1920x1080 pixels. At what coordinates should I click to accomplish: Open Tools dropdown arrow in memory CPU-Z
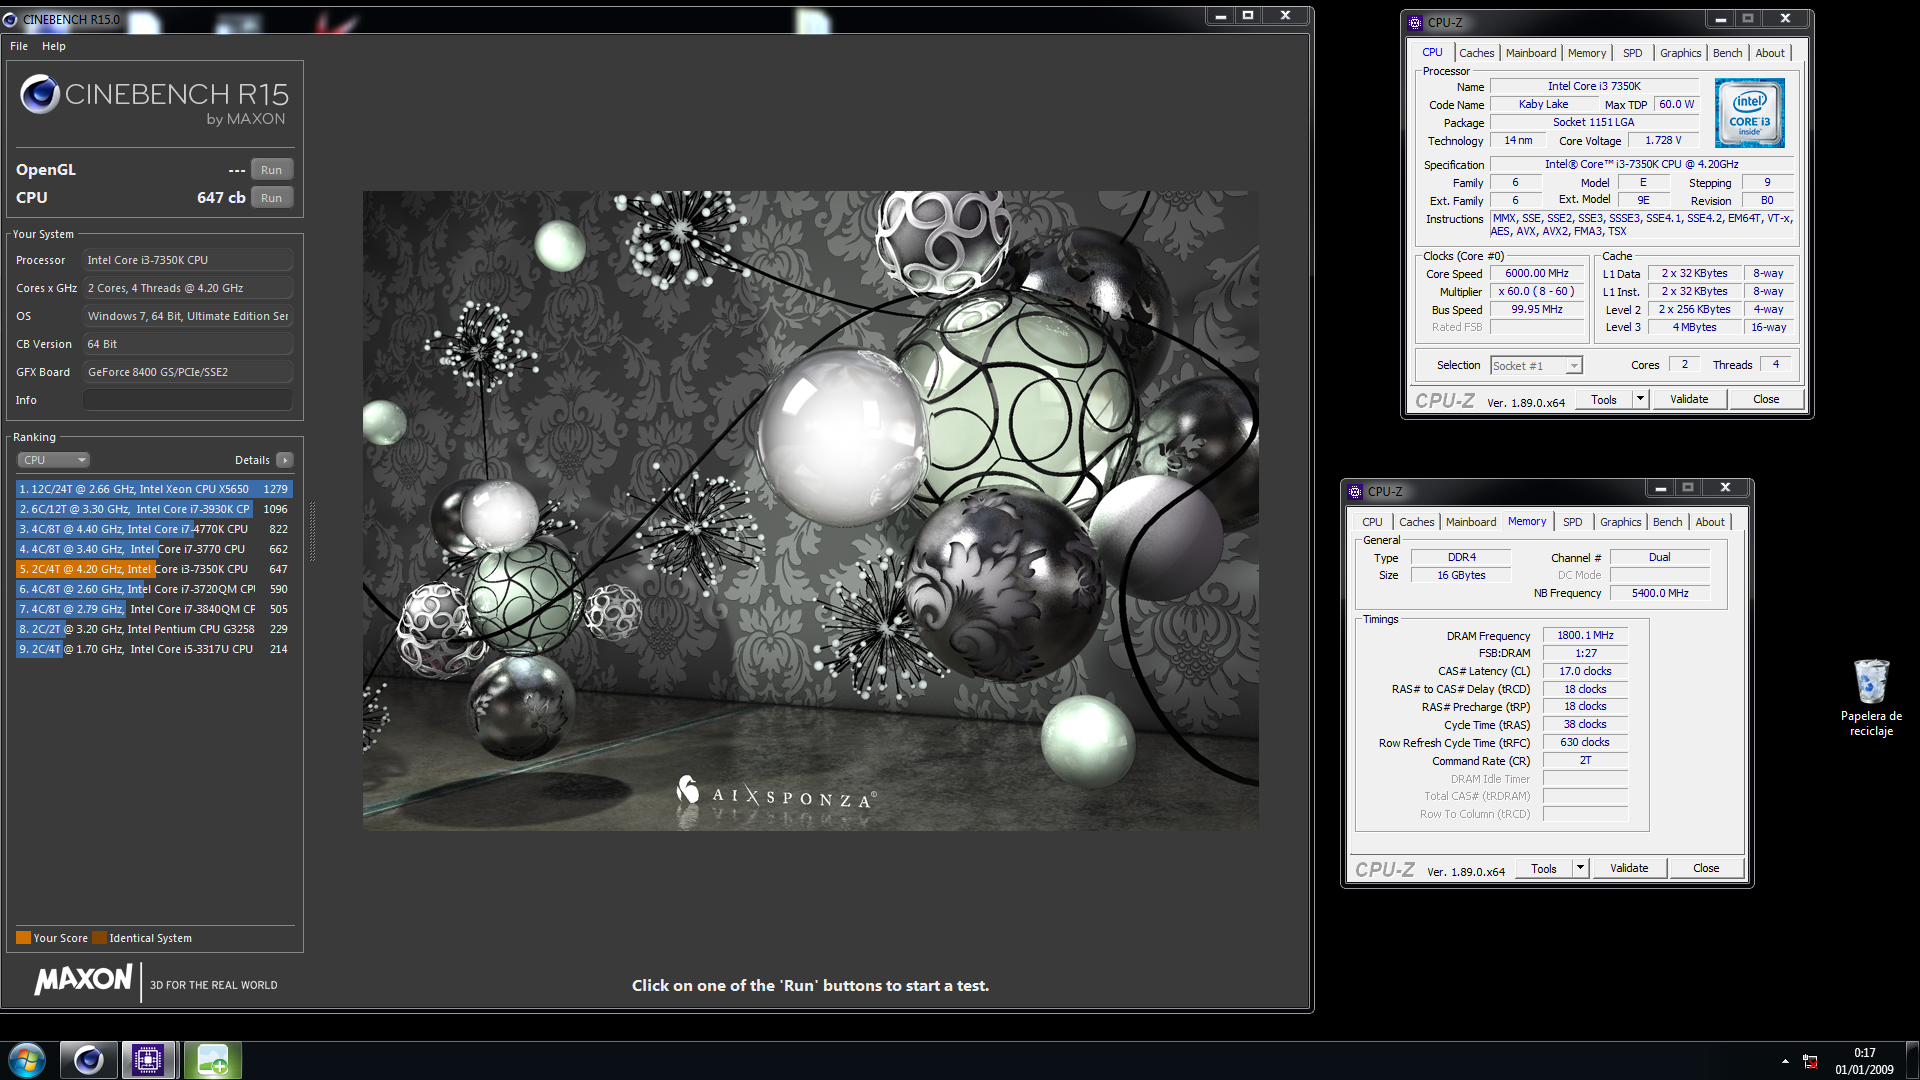click(1580, 868)
